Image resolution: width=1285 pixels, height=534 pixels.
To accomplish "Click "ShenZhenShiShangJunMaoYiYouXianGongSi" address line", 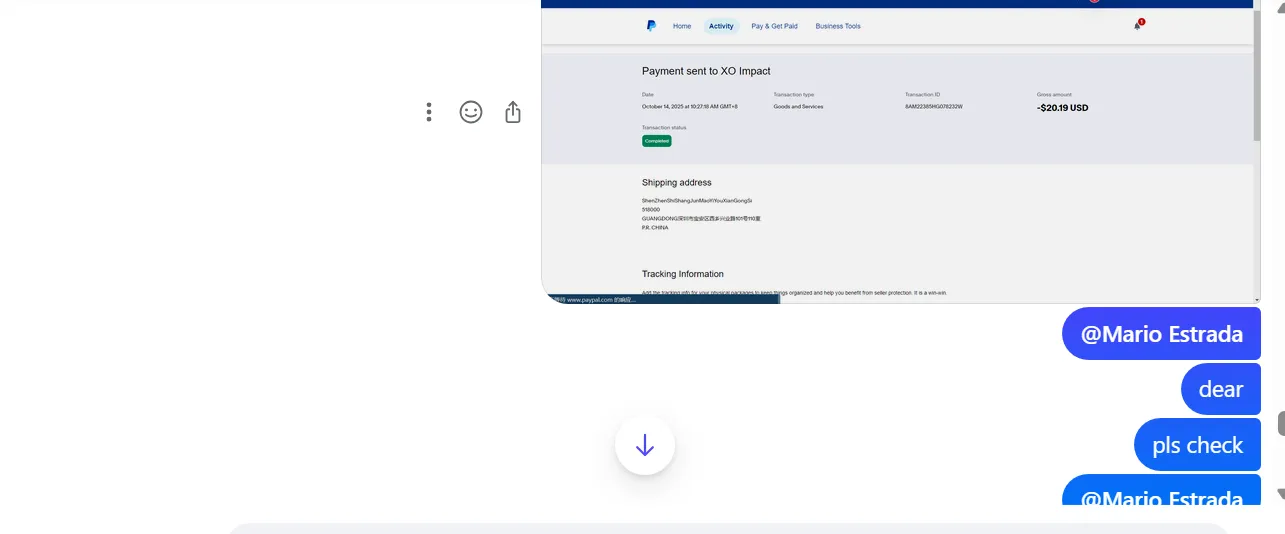I will (x=697, y=200).
